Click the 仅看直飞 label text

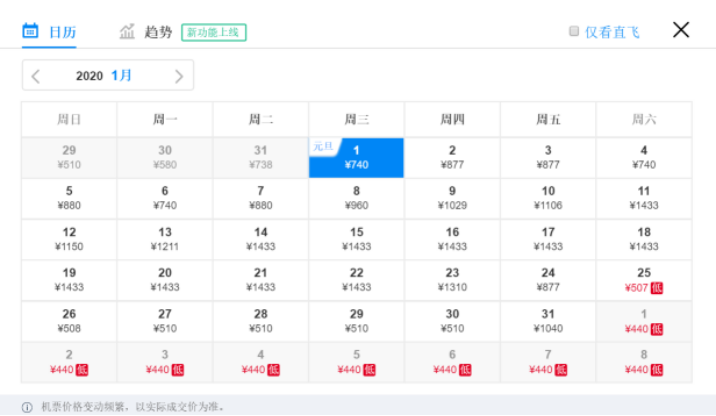click(x=612, y=32)
